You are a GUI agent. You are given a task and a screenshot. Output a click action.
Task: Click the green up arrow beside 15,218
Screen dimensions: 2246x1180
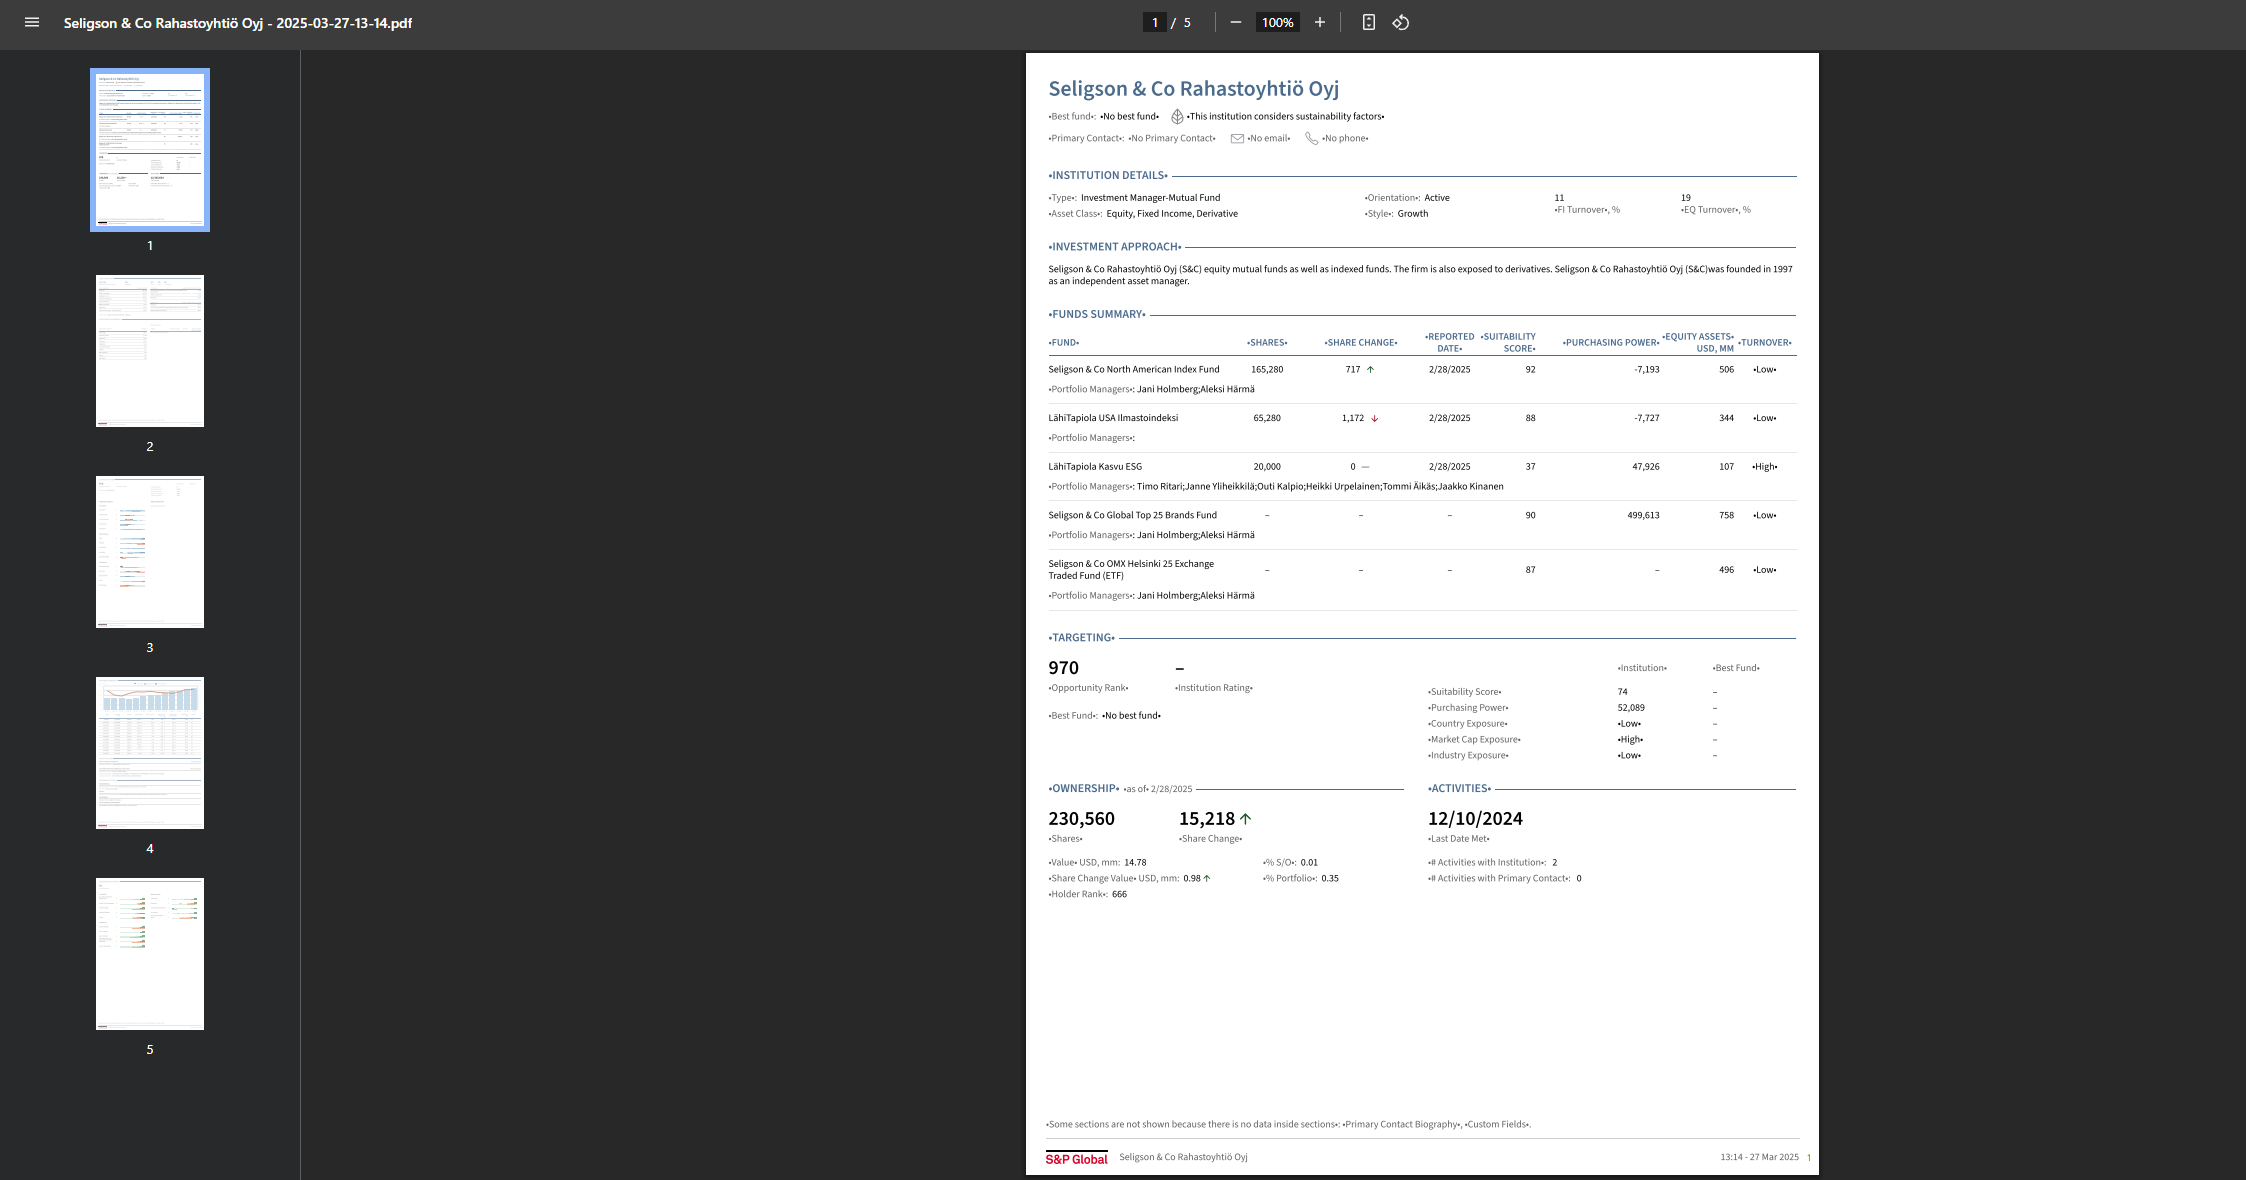pyautogui.click(x=1246, y=819)
